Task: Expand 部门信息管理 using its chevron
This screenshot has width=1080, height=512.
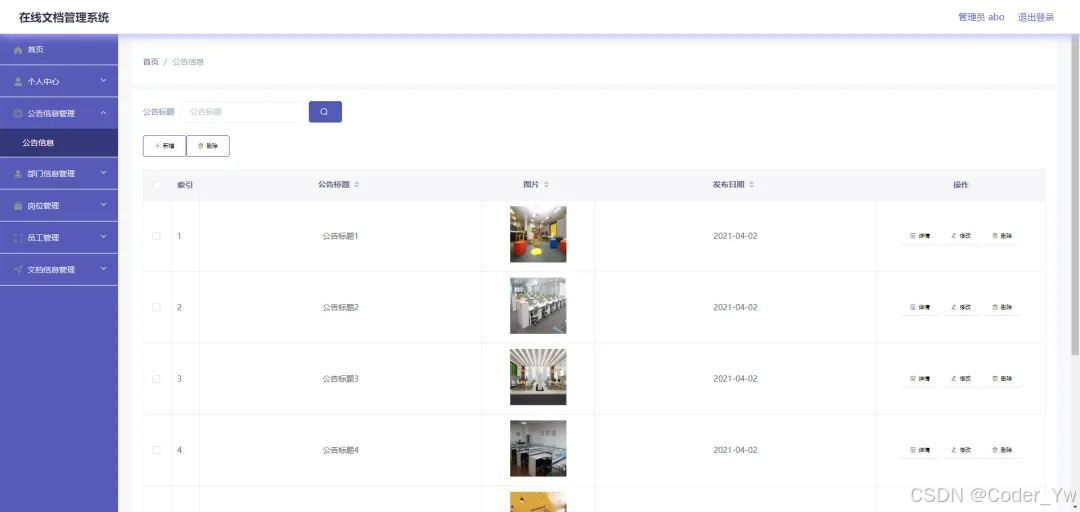Action: 103,173
